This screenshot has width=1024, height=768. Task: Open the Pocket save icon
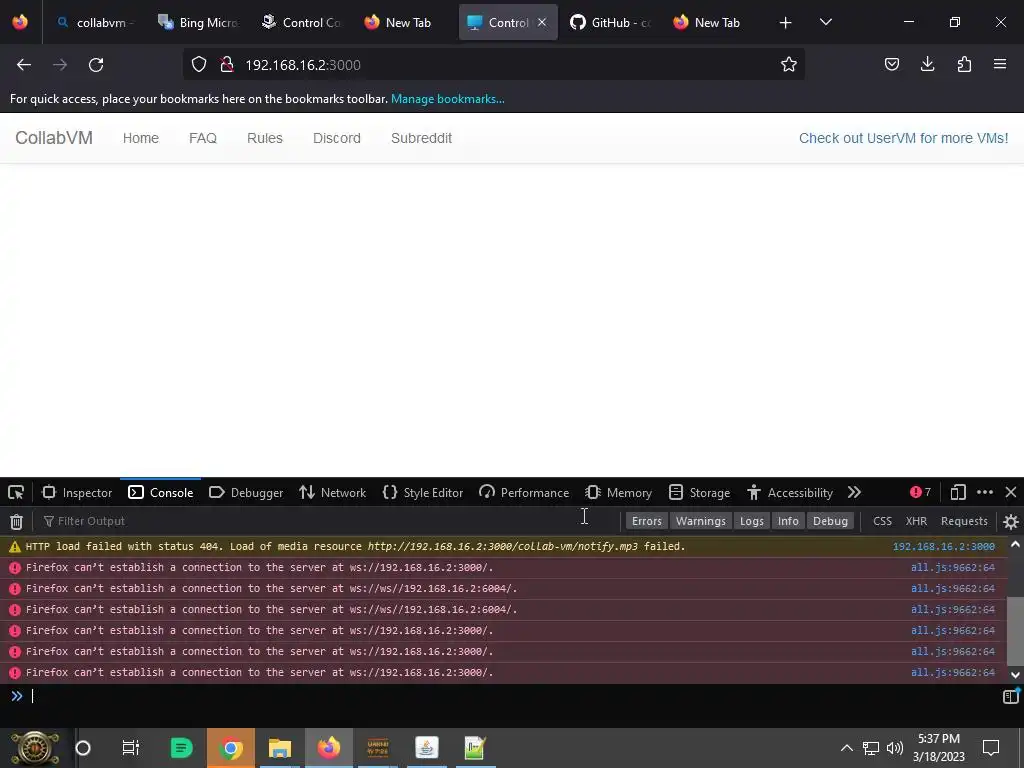tap(891, 64)
